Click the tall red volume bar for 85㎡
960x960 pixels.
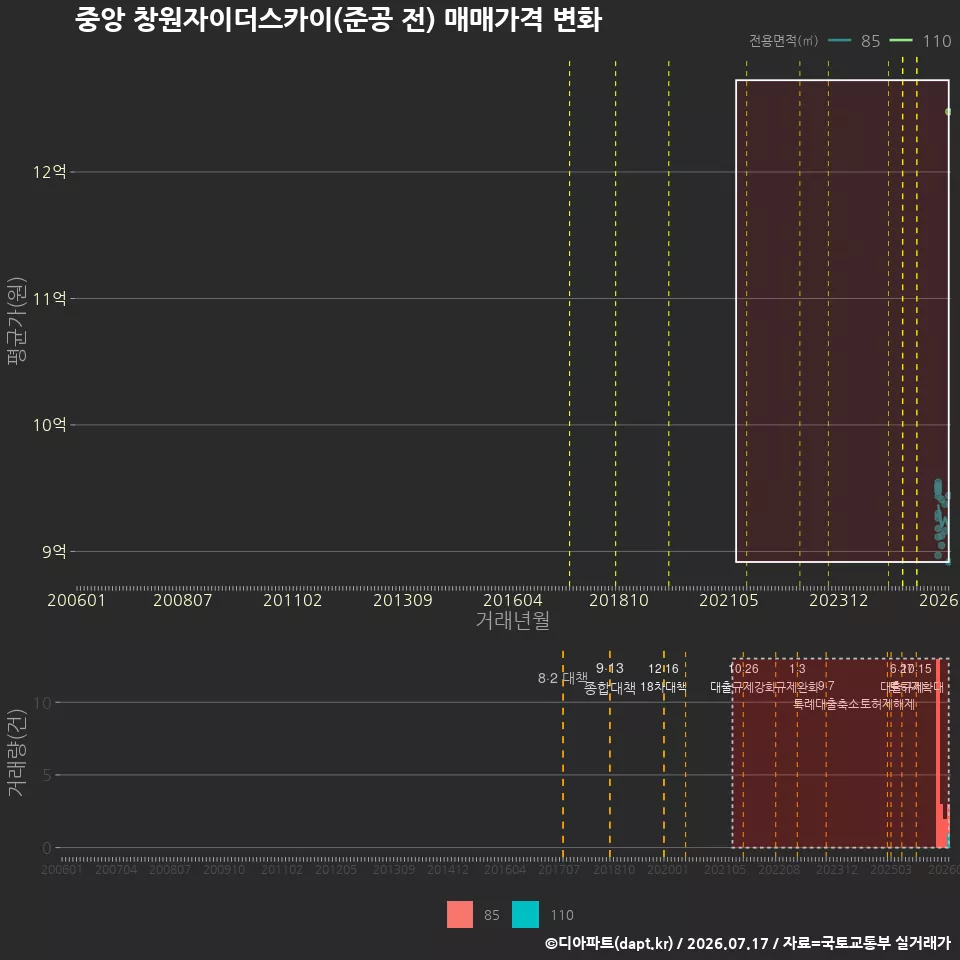pyautogui.click(x=939, y=753)
